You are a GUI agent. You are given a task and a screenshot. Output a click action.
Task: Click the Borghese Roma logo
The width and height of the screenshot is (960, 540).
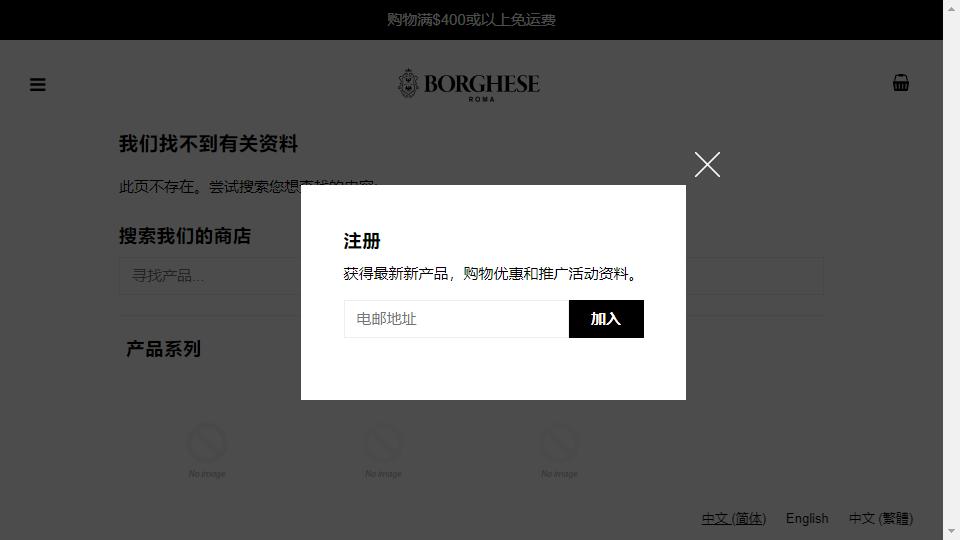469,84
